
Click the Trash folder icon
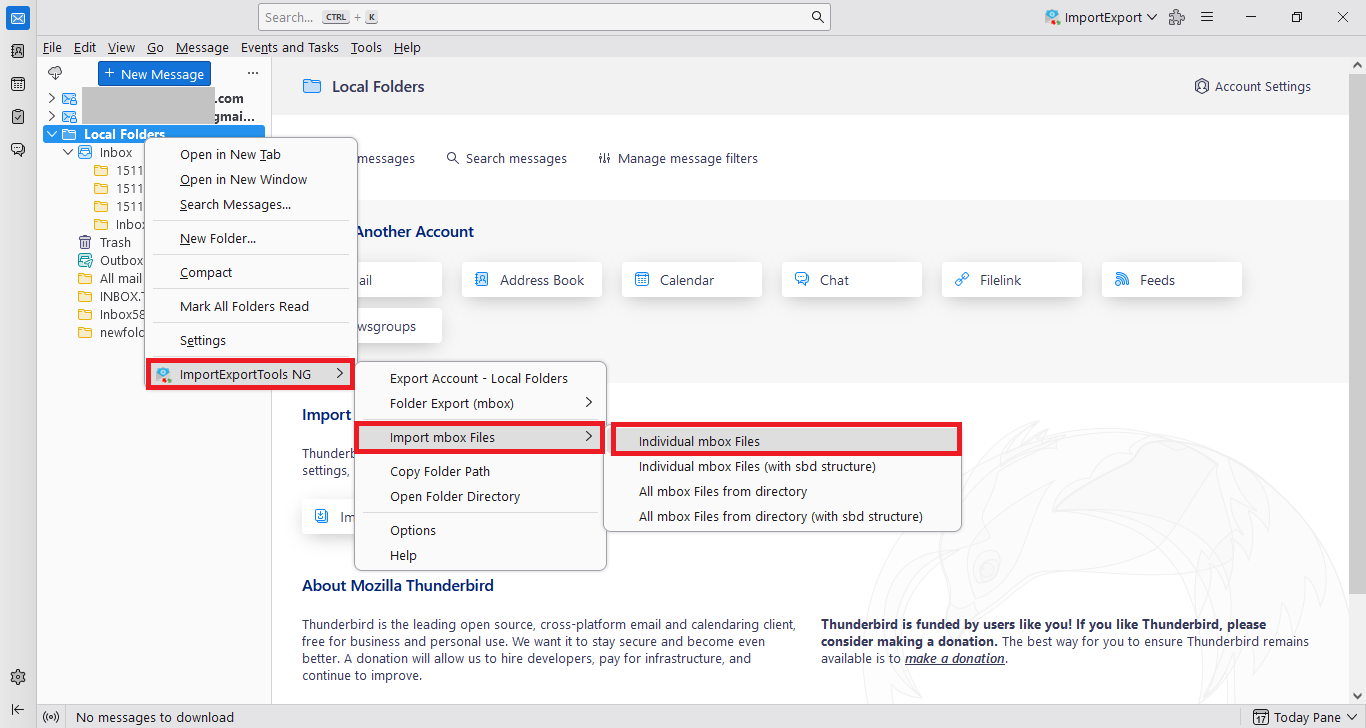(x=85, y=242)
